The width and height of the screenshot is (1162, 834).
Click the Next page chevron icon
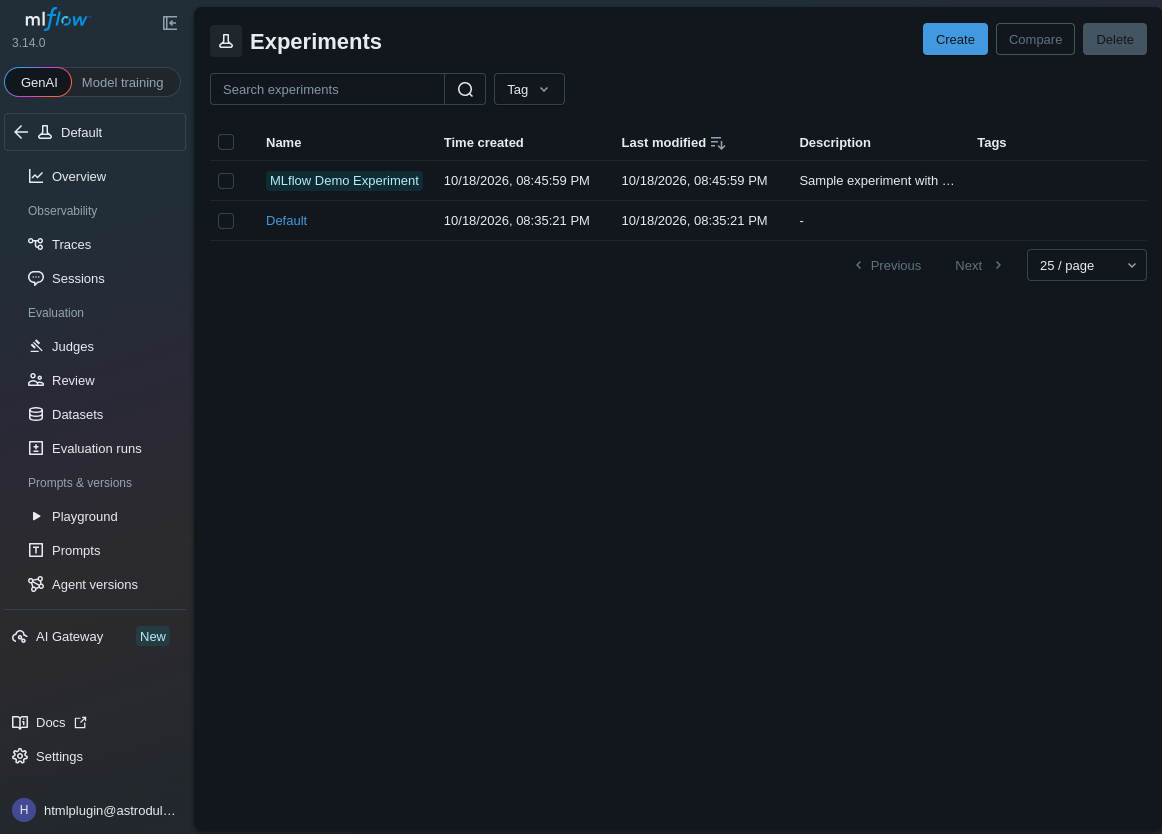click(x=998, y=265)
